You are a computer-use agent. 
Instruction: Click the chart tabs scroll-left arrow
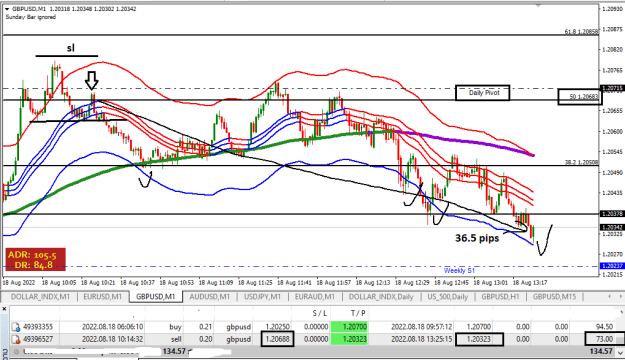pyautogui.click(x=609, y=296)
